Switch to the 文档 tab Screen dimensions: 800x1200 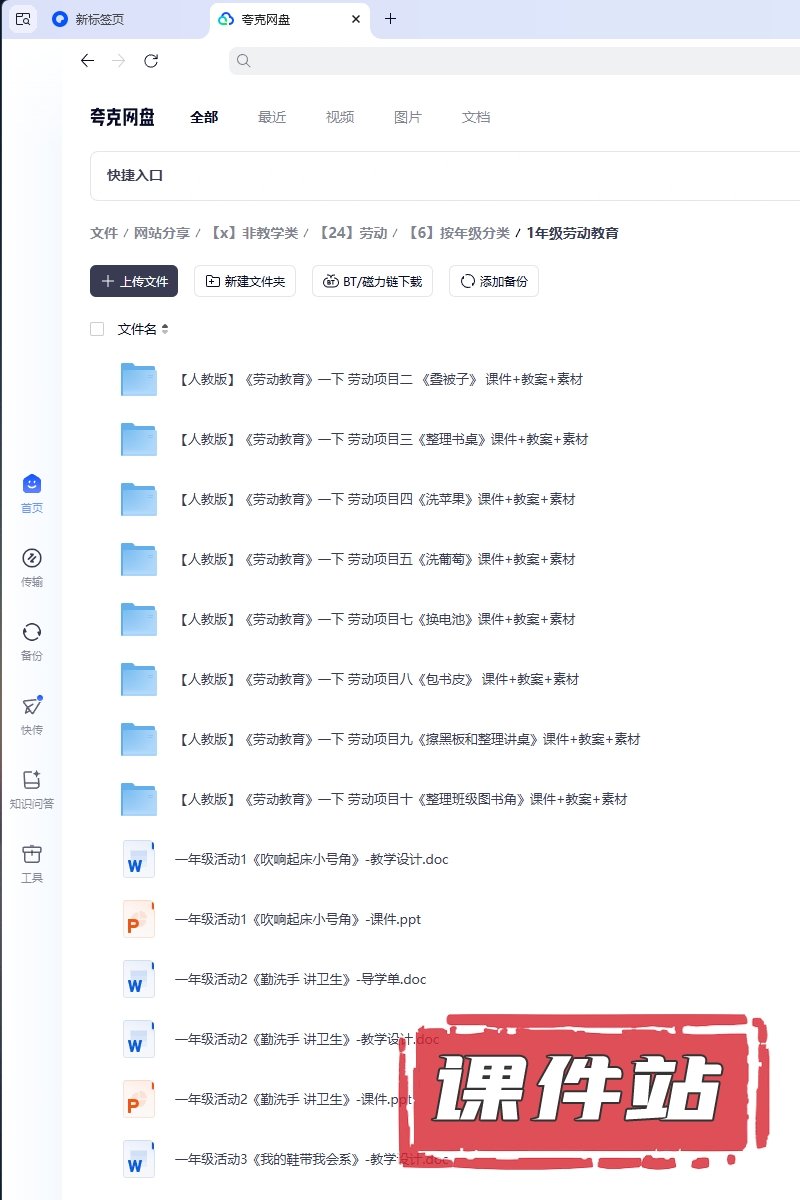pyautogui.click(x=476, y=117)
